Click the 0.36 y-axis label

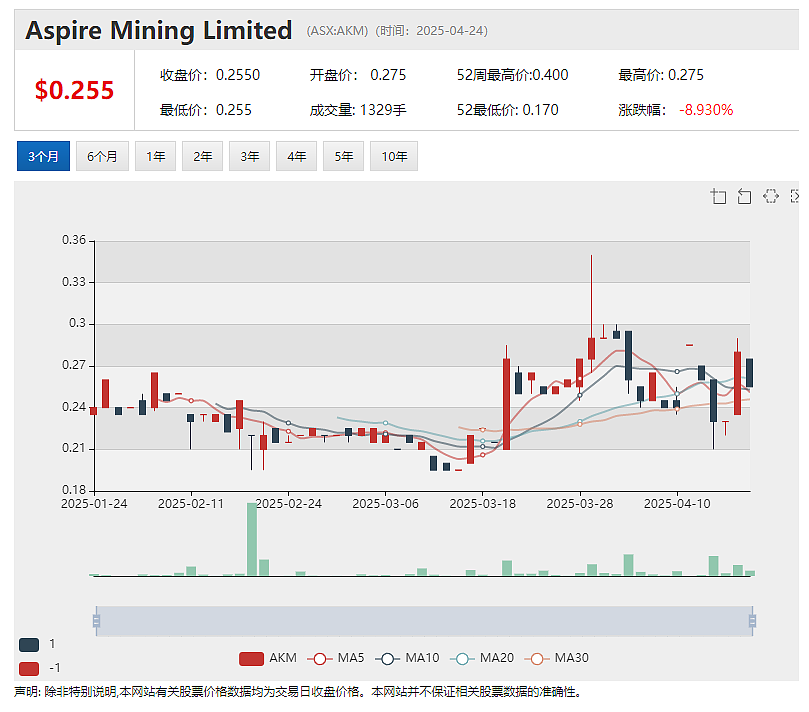74,240
